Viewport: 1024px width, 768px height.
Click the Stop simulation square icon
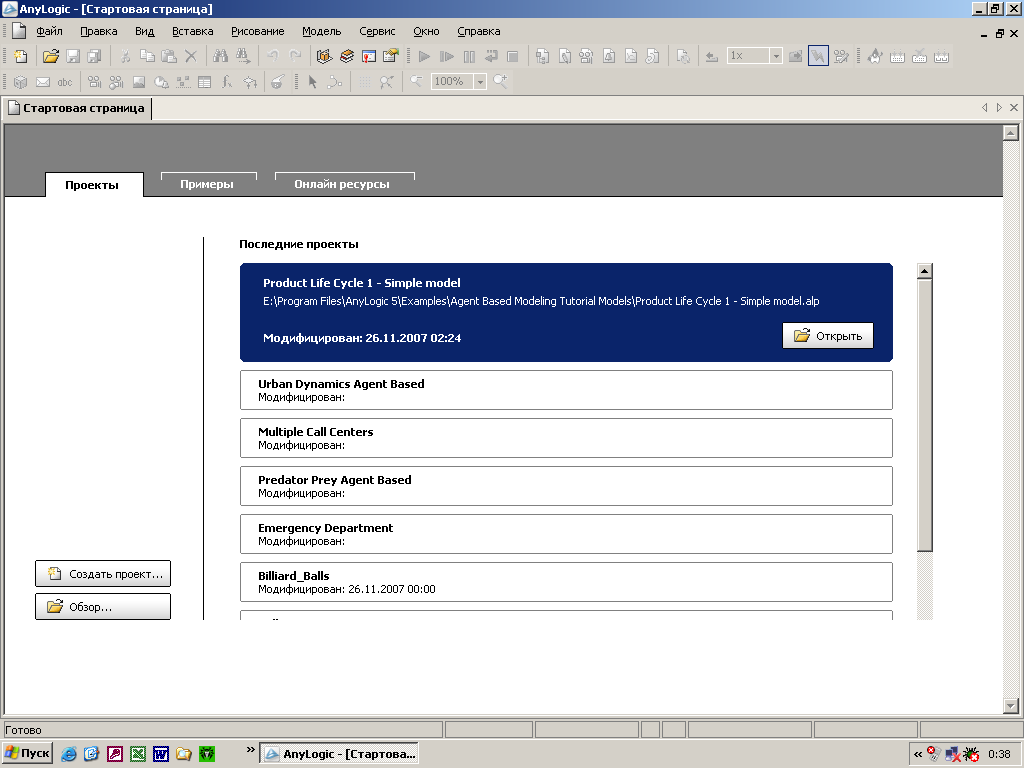click(x=513, y=56)
